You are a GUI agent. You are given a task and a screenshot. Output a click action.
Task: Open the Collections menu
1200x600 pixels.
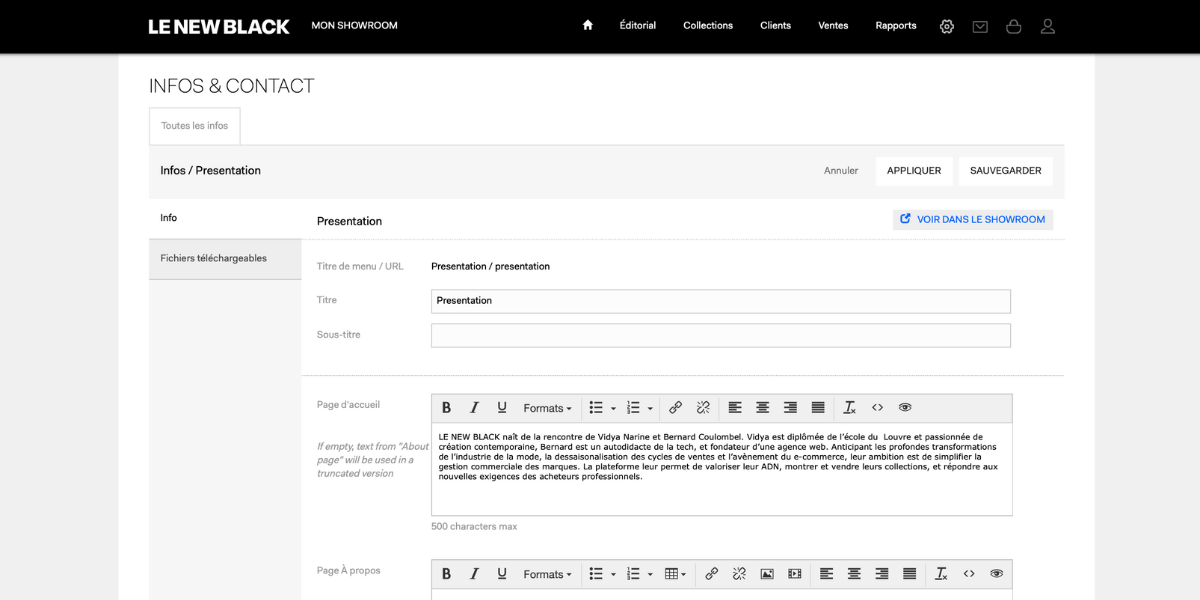(708, 26)
